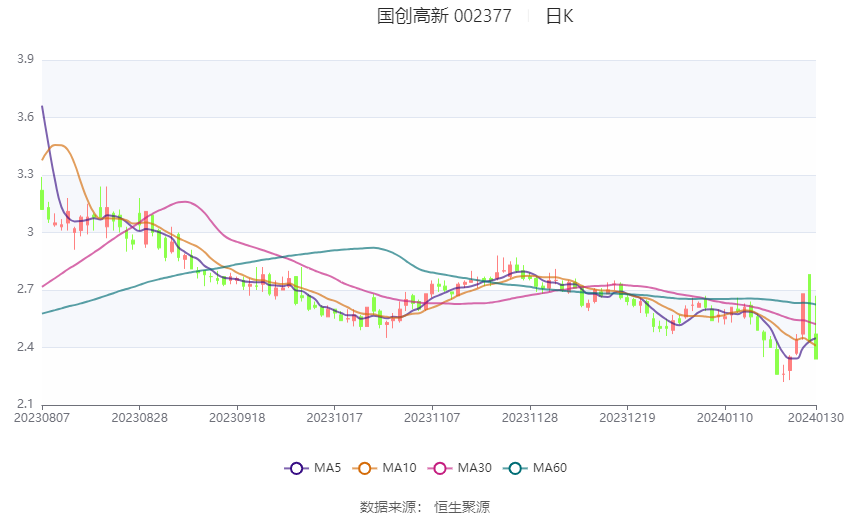Click the data source text 数据来源：恒生聚源

(x=424, y=507)
